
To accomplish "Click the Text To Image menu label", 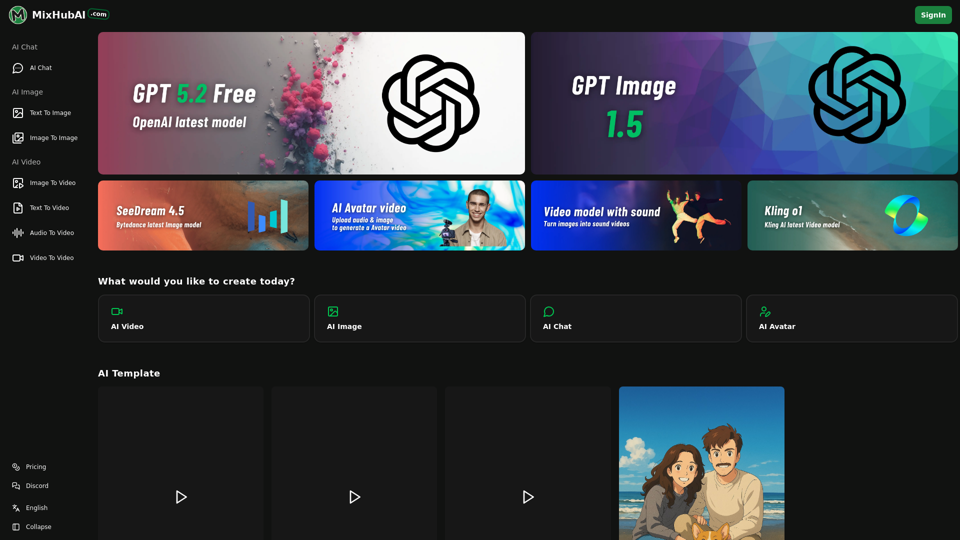I will pyautogui.click(x=50, y=113).
